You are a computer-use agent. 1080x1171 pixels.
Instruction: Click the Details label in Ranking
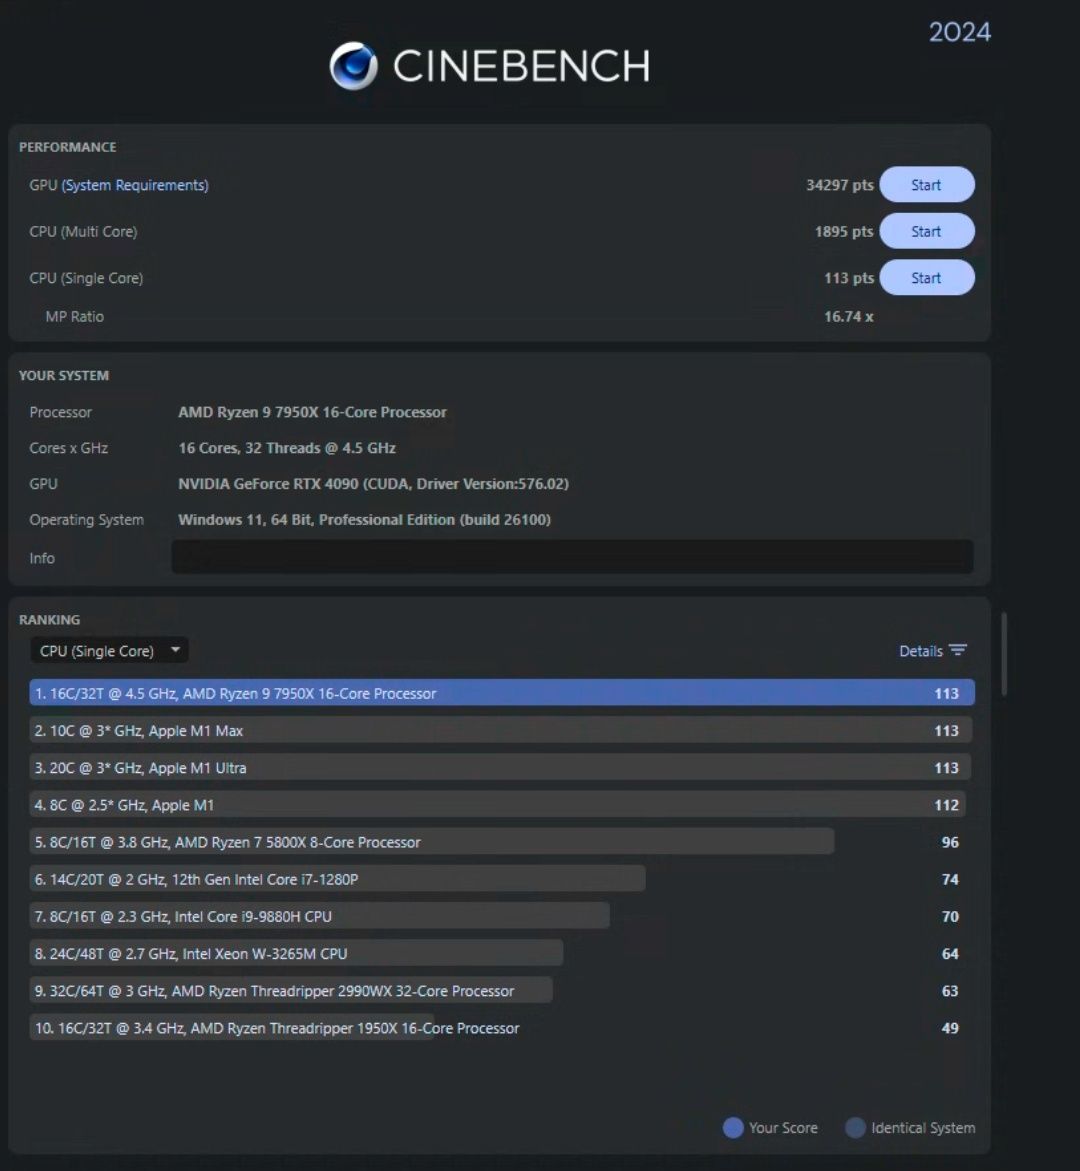921,651
